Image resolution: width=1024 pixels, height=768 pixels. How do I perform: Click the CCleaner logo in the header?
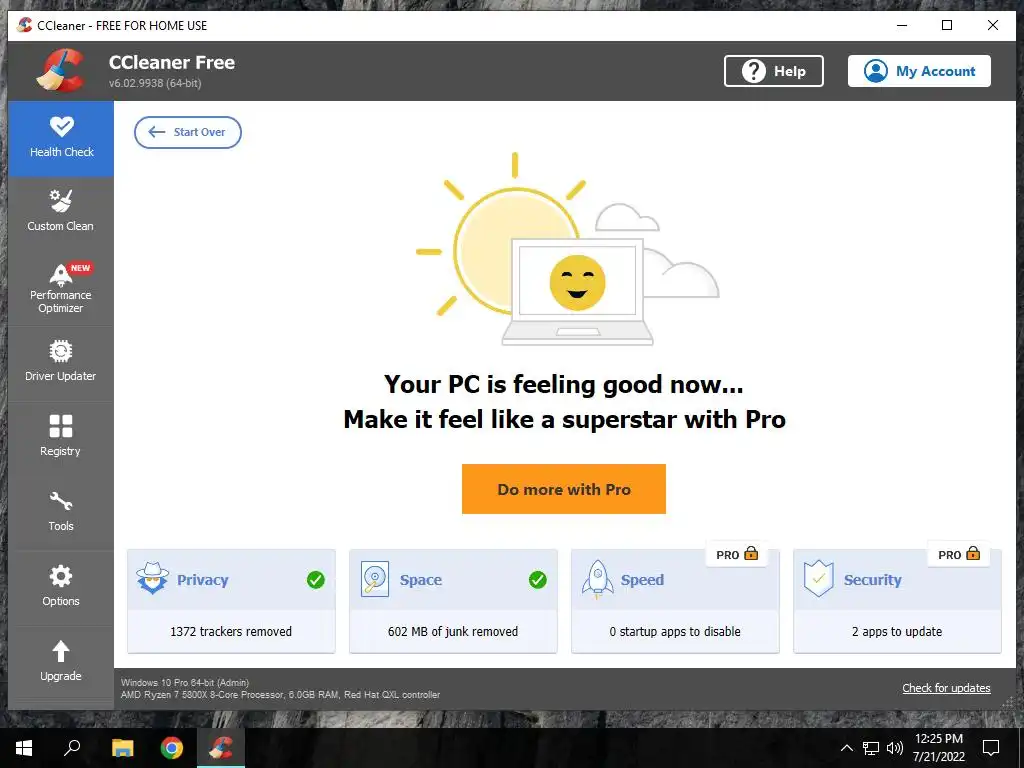(61, 71)
